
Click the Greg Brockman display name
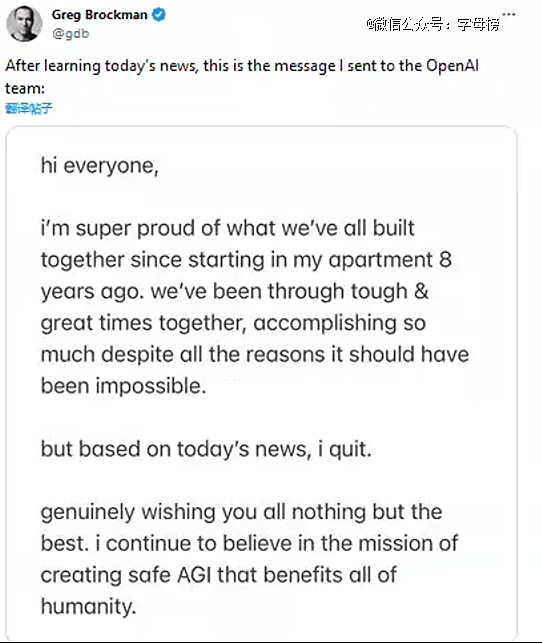coord(99,15)
